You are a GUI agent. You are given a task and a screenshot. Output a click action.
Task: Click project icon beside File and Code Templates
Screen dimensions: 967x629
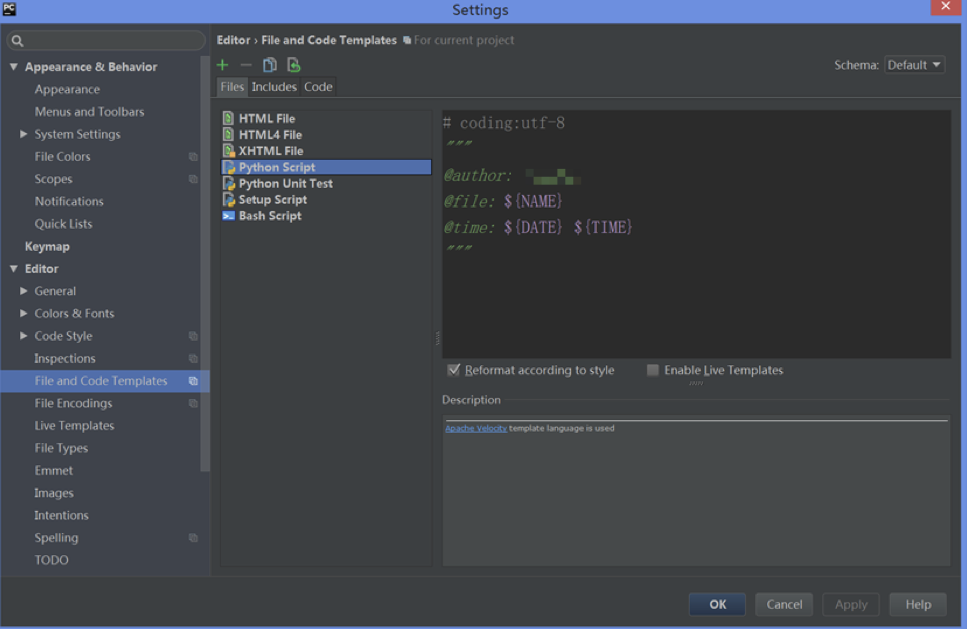pos(193,381)
